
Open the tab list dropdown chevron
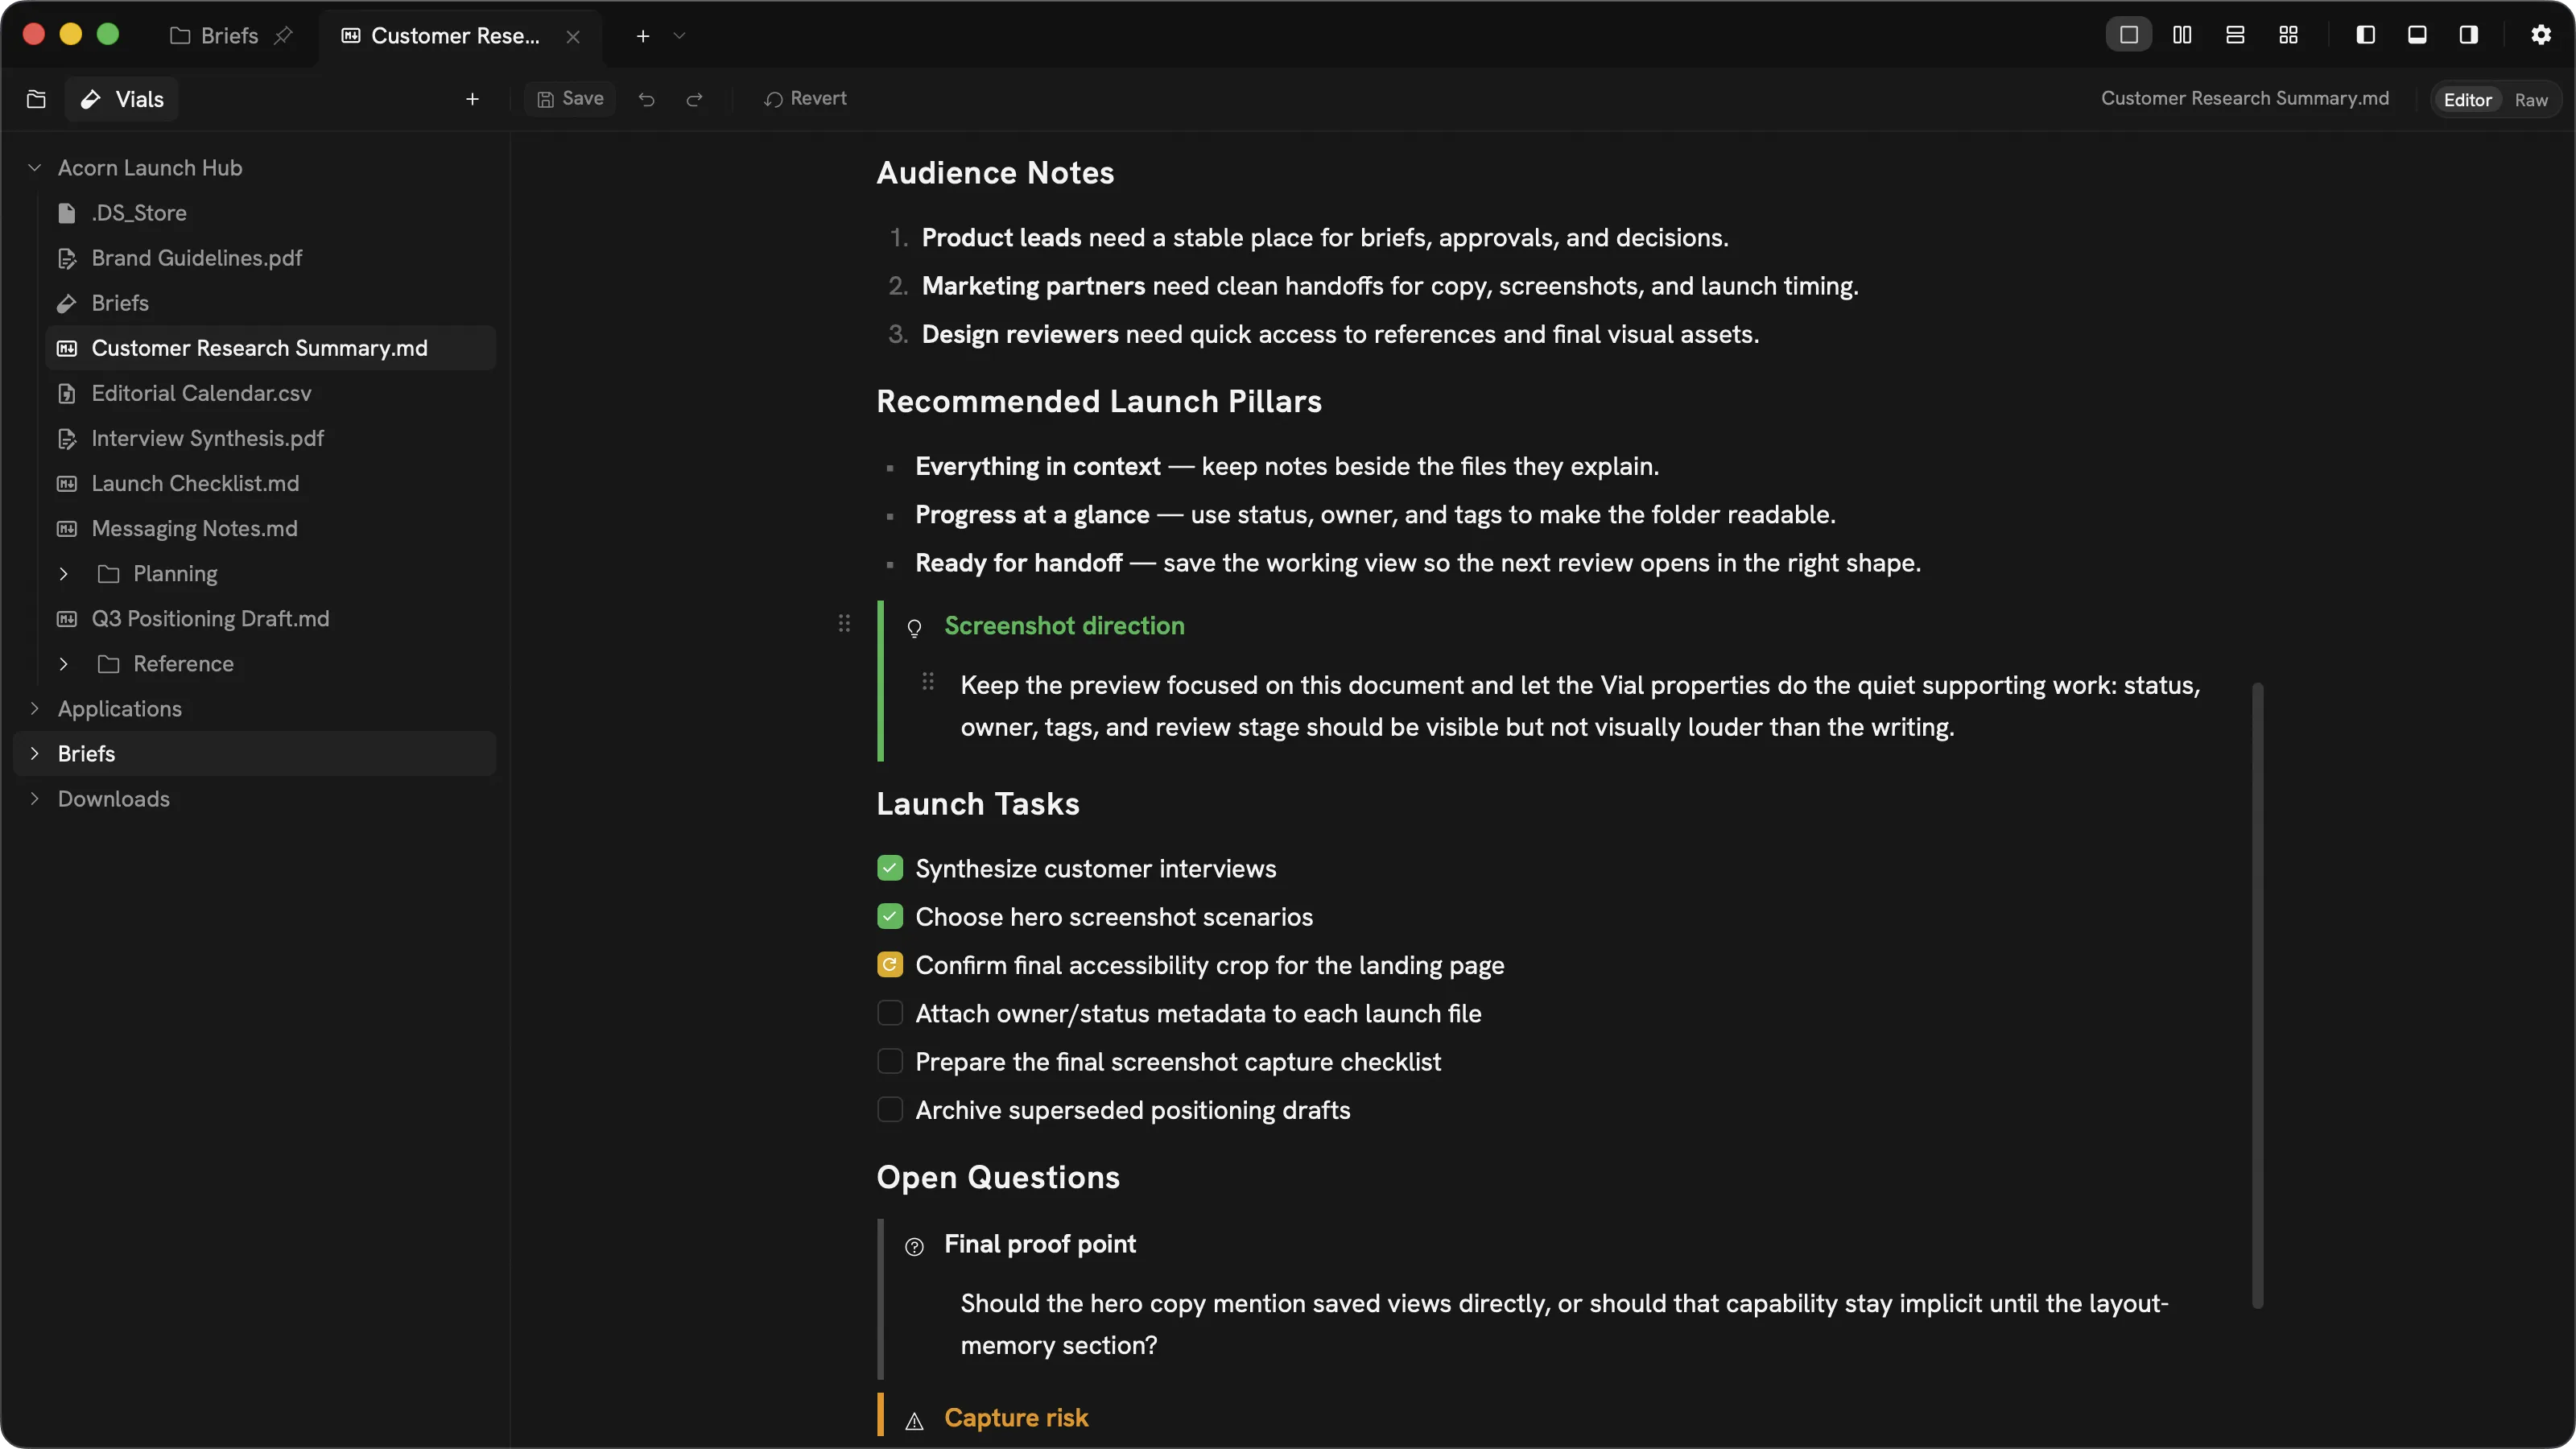679,36
